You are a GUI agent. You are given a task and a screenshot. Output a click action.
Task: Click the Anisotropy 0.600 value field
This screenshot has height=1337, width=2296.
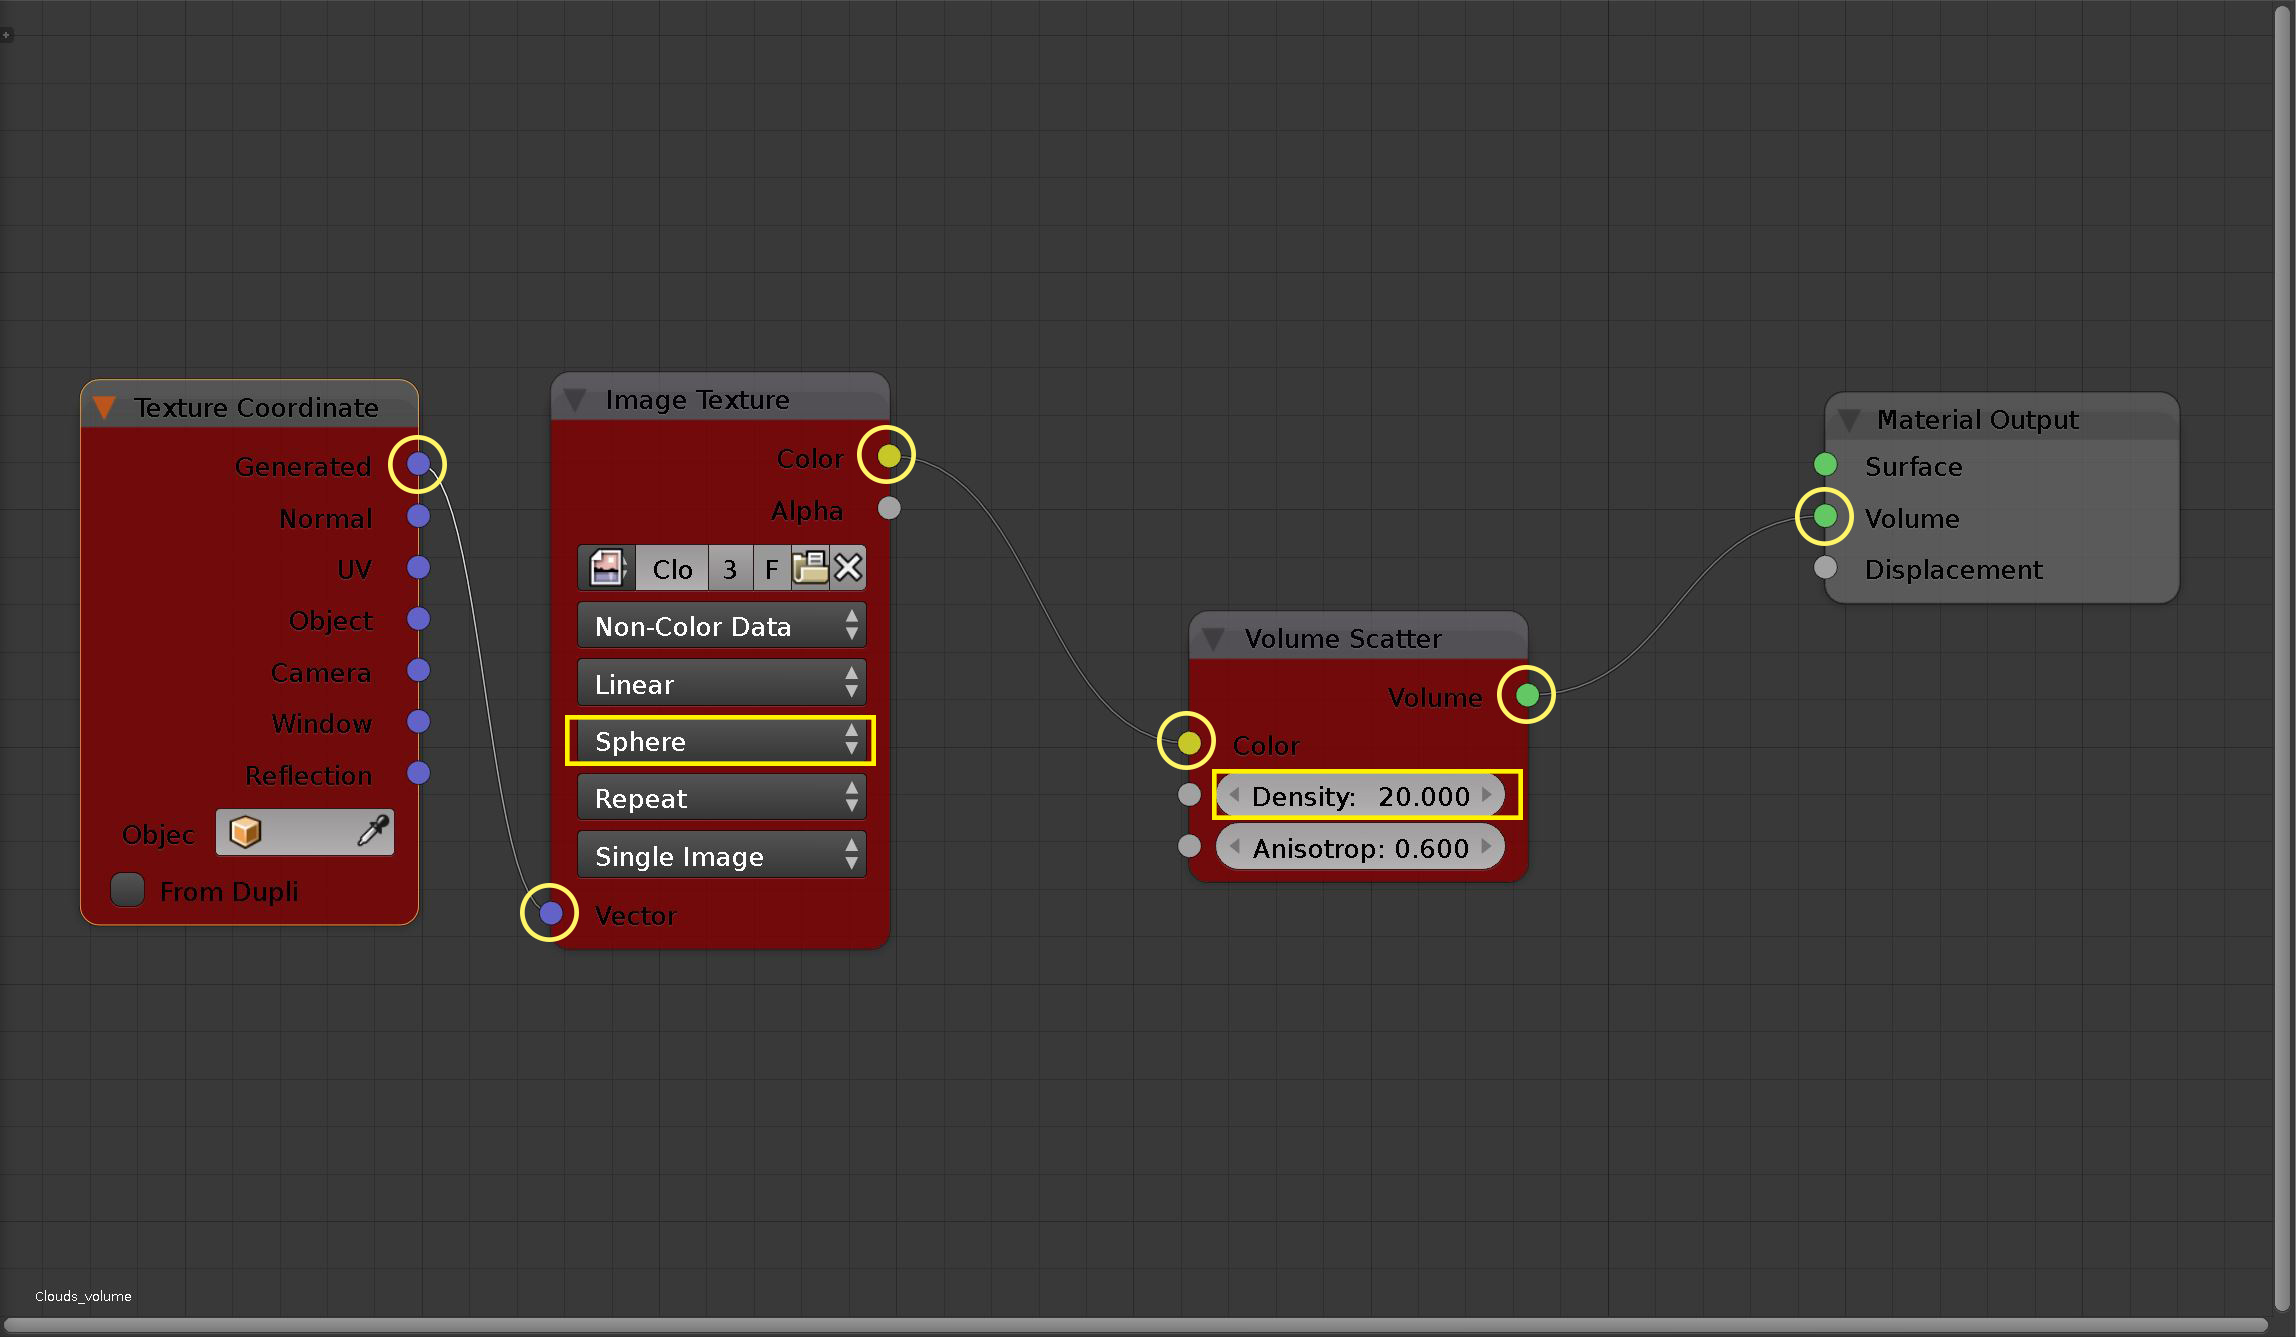tap(1360, 848)
